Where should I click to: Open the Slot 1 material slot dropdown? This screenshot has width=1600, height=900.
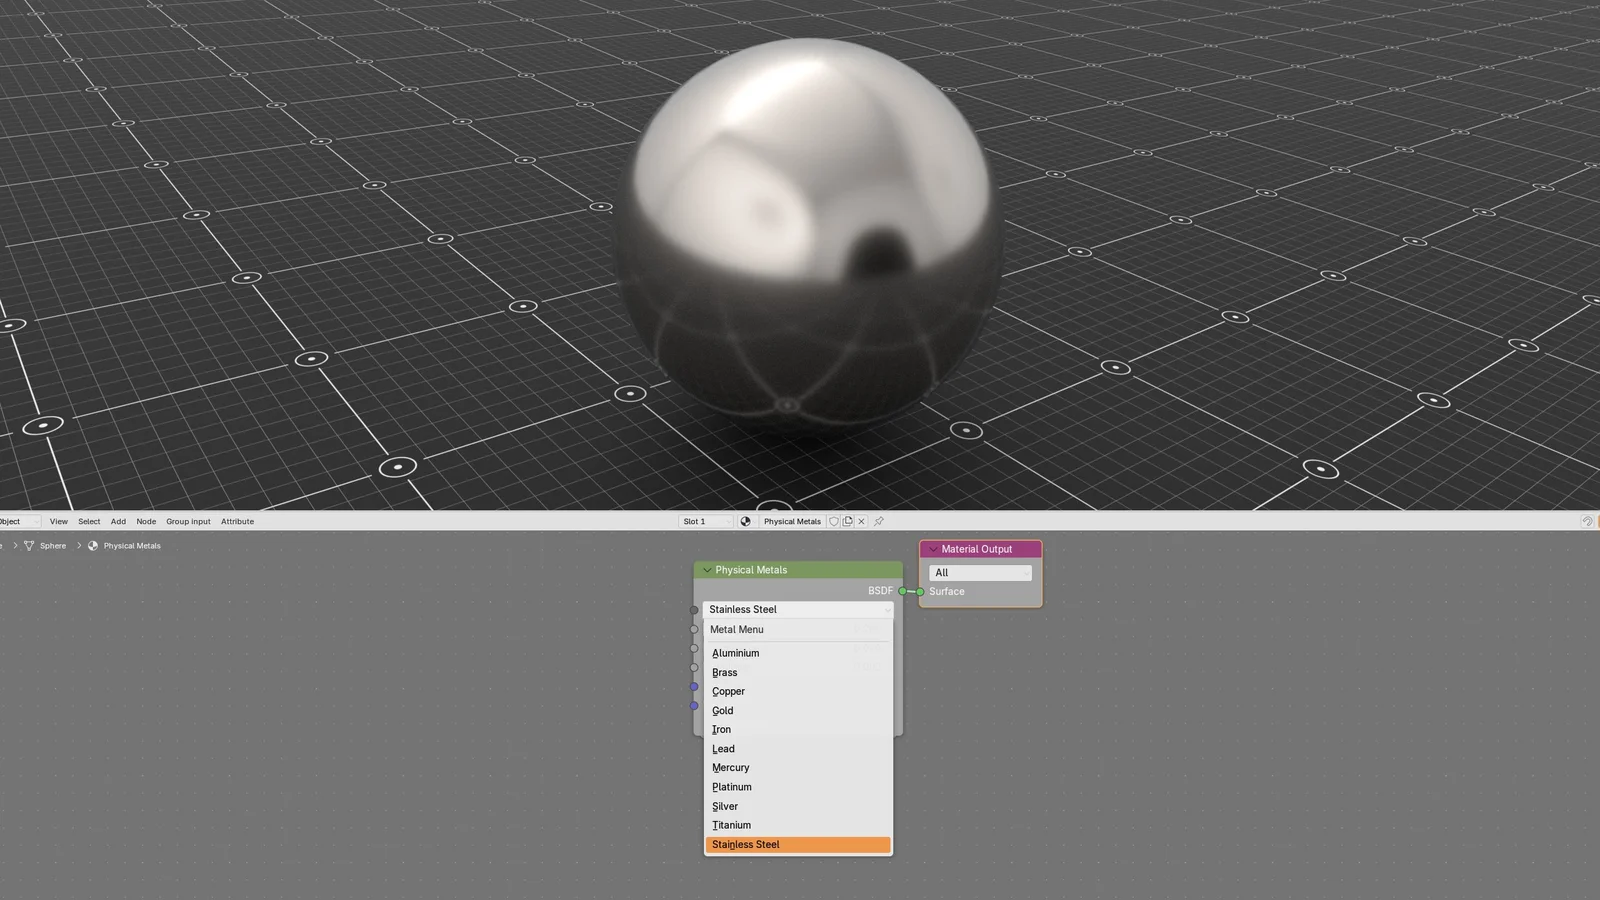705,521
